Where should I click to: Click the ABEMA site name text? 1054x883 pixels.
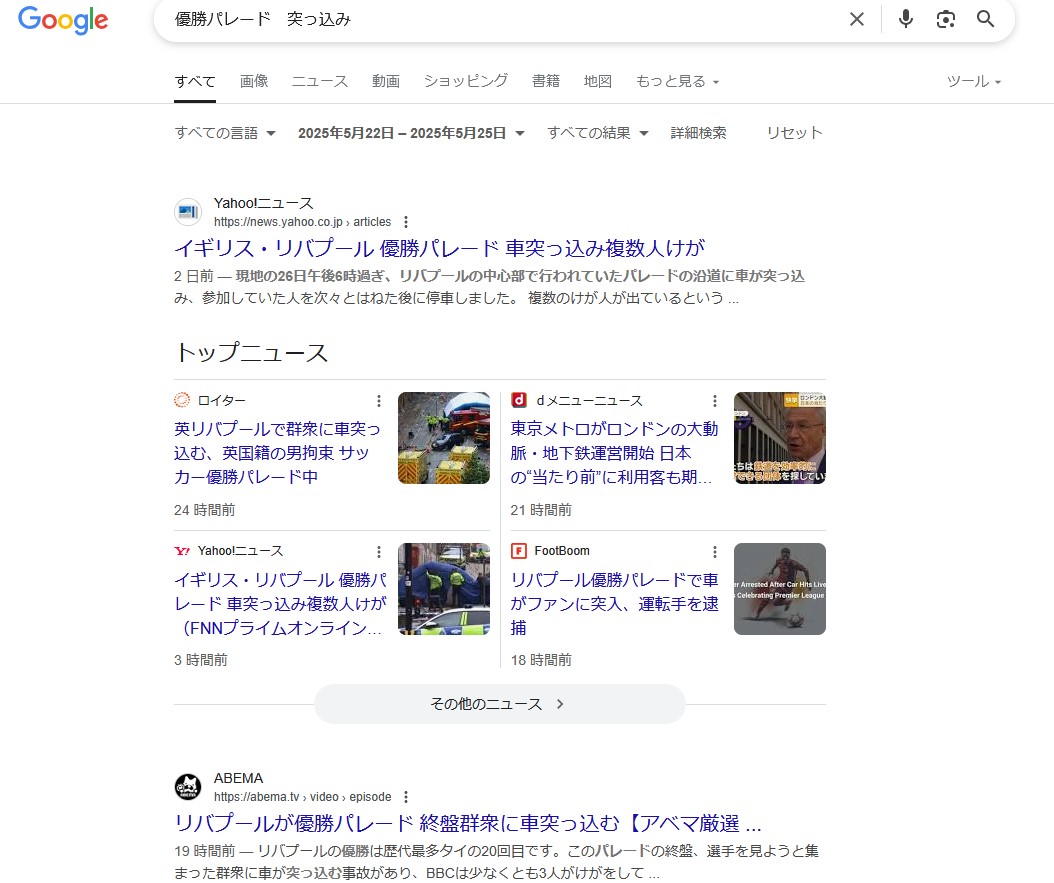pyautogui.click(x=239, y=778)
